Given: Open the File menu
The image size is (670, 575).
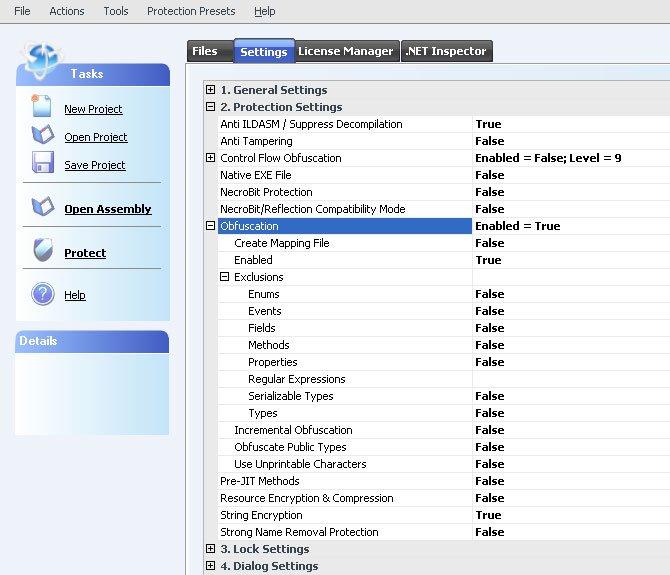Looking at the screenshot, I should pyautogui.click(x=22, y=11).
